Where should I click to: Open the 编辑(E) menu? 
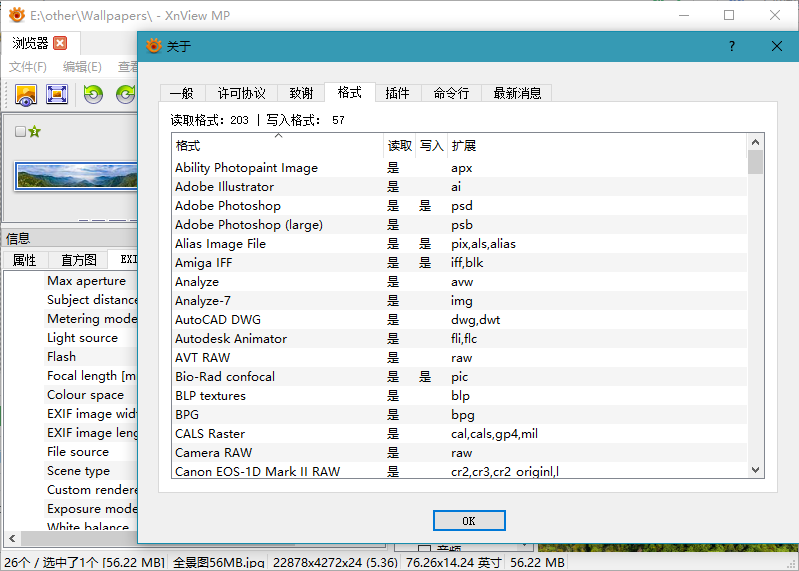(82, 67)
